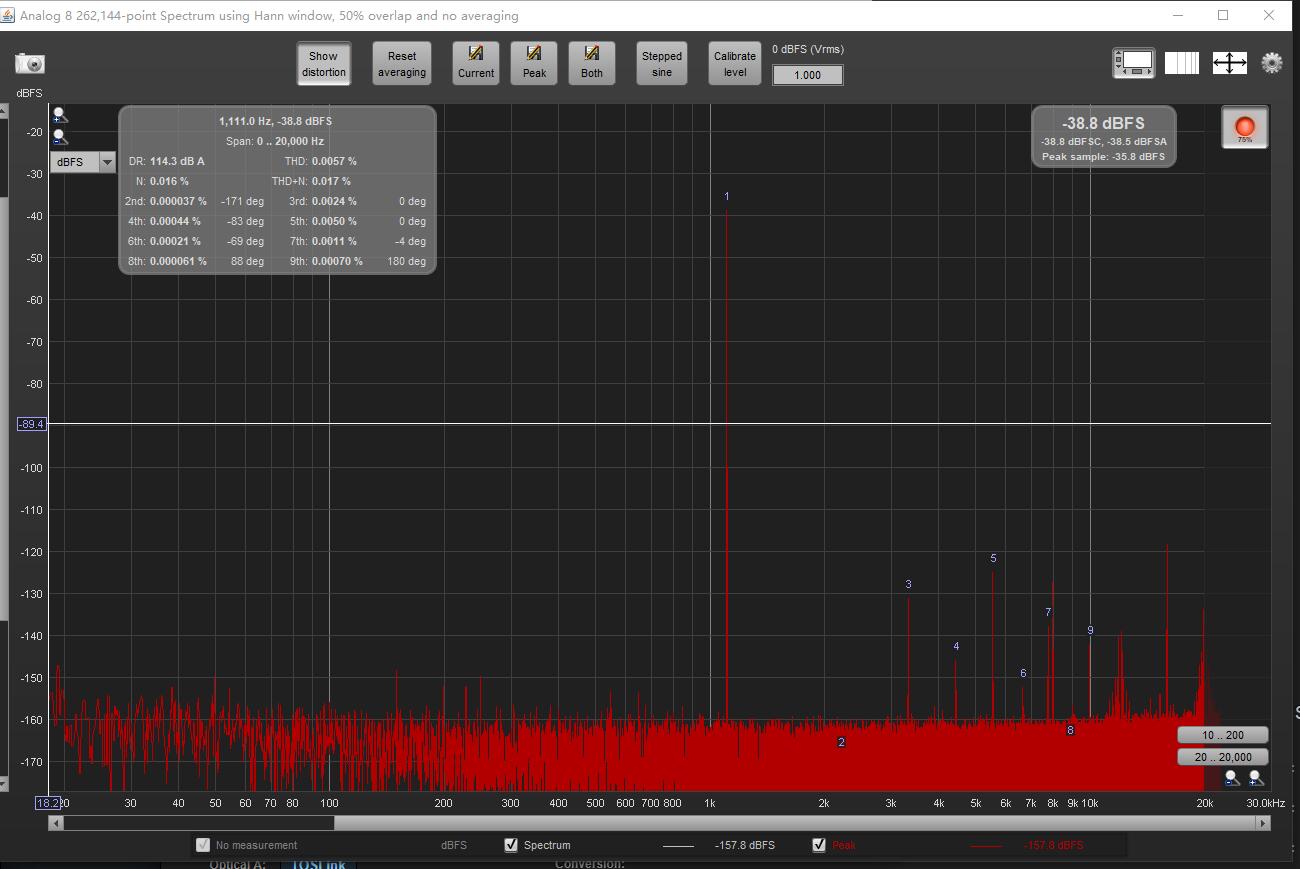The width and height of the screenshot is (1300, 869).
Task: Toggle the Spectrum trace checkbox
Action: click(512, 845)
